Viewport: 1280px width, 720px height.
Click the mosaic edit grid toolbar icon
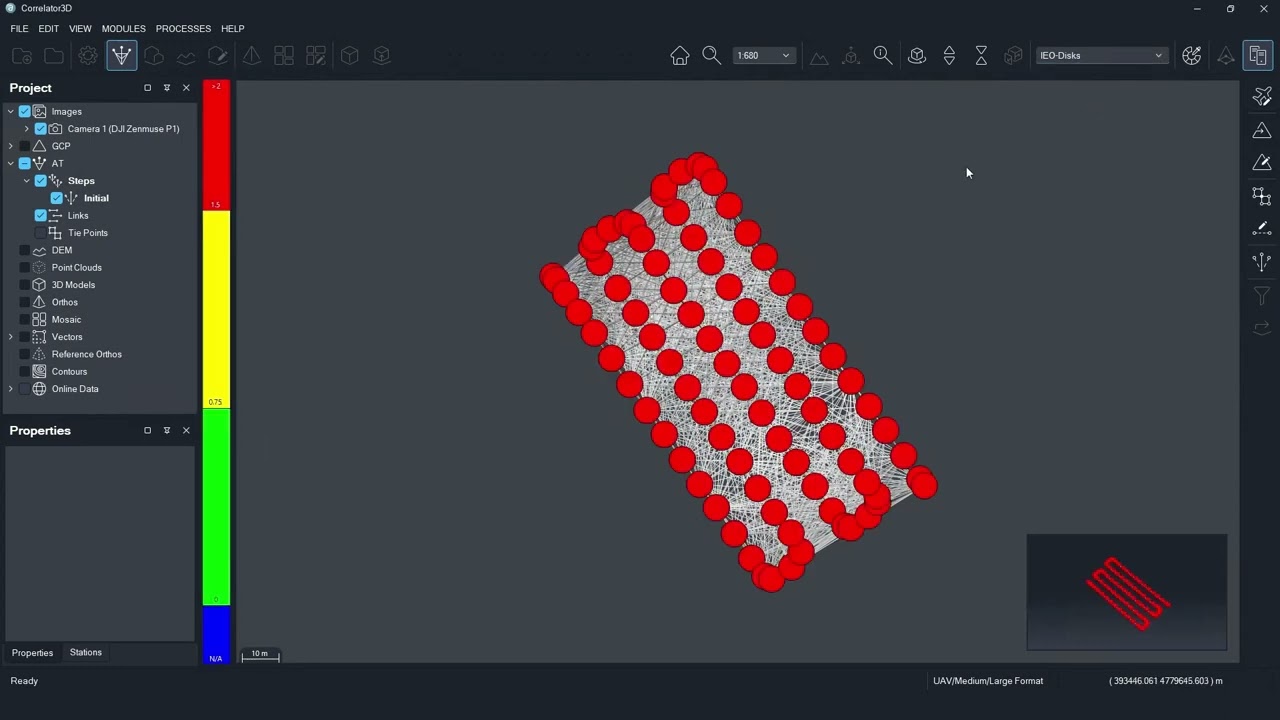pos(316,56)
